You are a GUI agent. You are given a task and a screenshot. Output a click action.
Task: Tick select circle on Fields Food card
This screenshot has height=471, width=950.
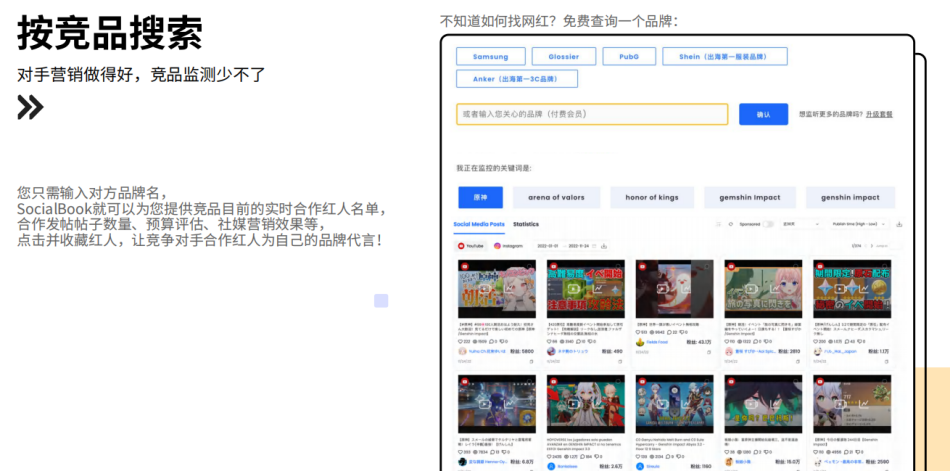[x=707, y=266]
